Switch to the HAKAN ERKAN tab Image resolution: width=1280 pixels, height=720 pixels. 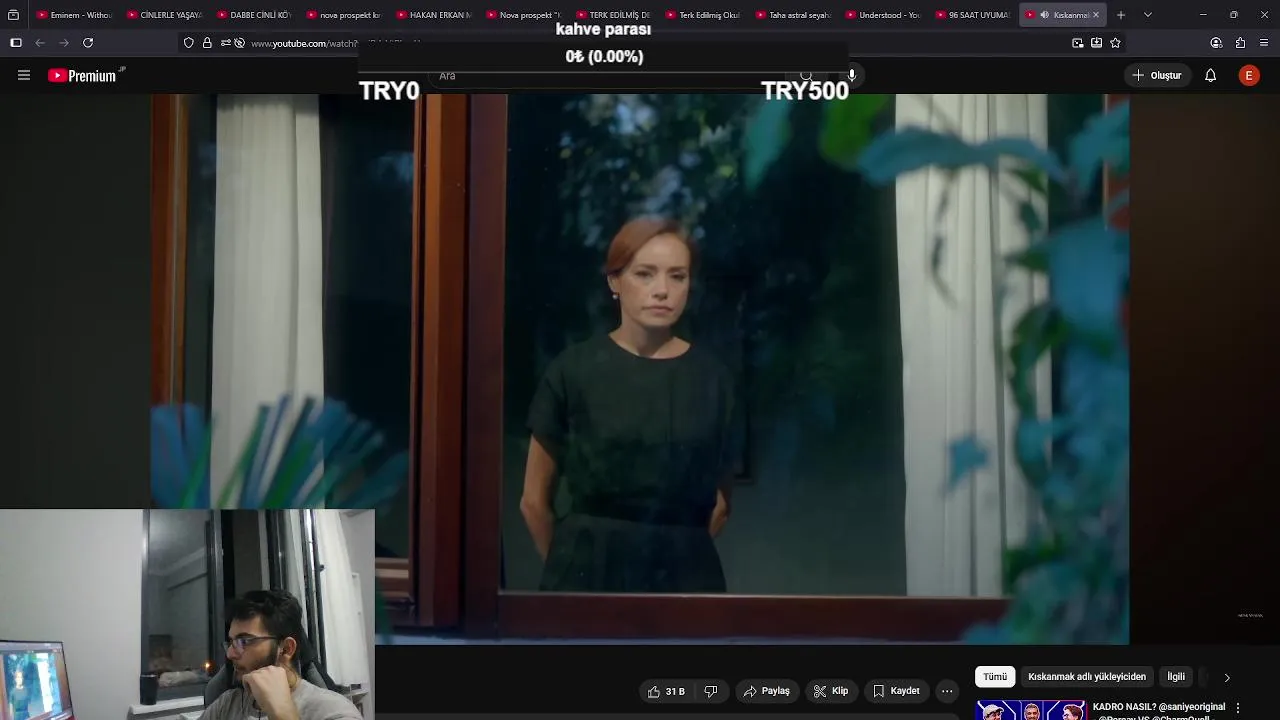(434, 15)
